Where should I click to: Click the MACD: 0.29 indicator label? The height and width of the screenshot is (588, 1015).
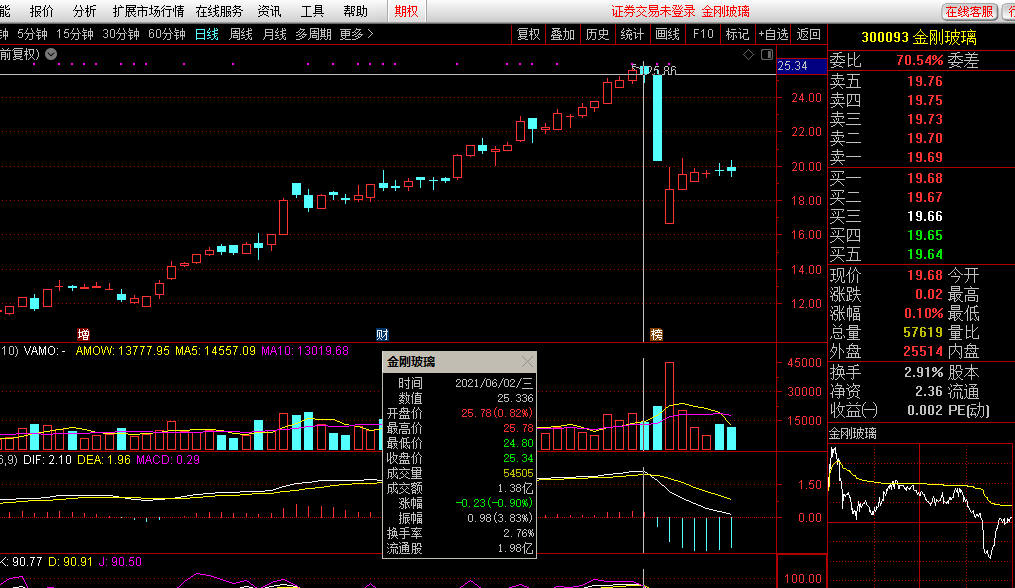168,460
